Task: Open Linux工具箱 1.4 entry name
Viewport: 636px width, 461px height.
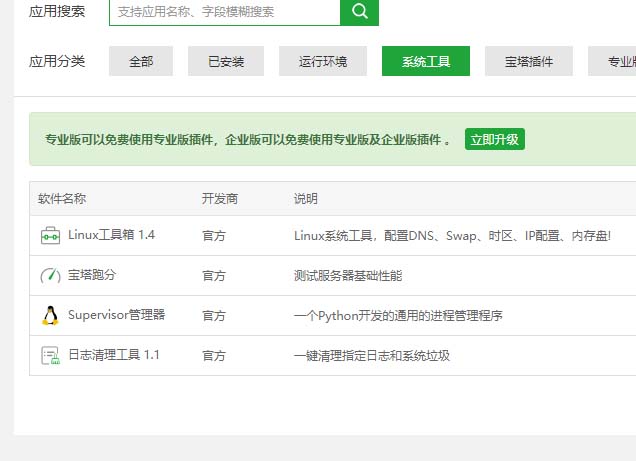Action: [112, 235]
